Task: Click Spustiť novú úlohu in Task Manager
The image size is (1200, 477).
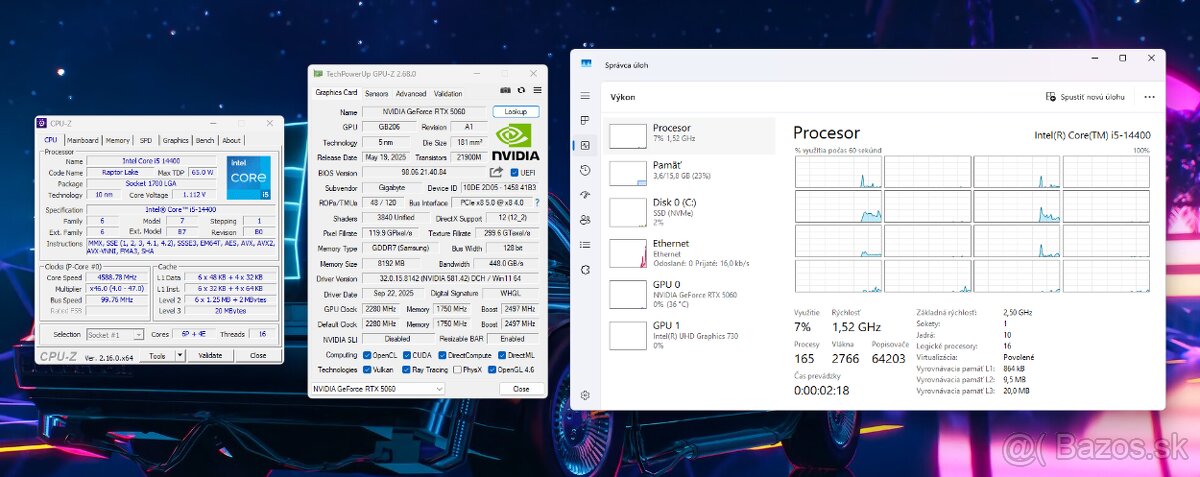Action: tap(1085, 97)
